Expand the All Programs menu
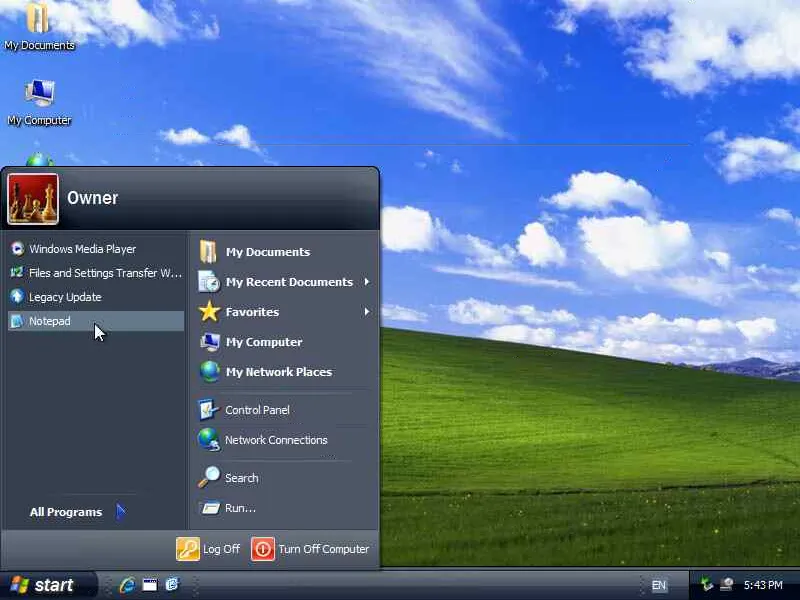This screenshot has height=600, width=800. 78,512
